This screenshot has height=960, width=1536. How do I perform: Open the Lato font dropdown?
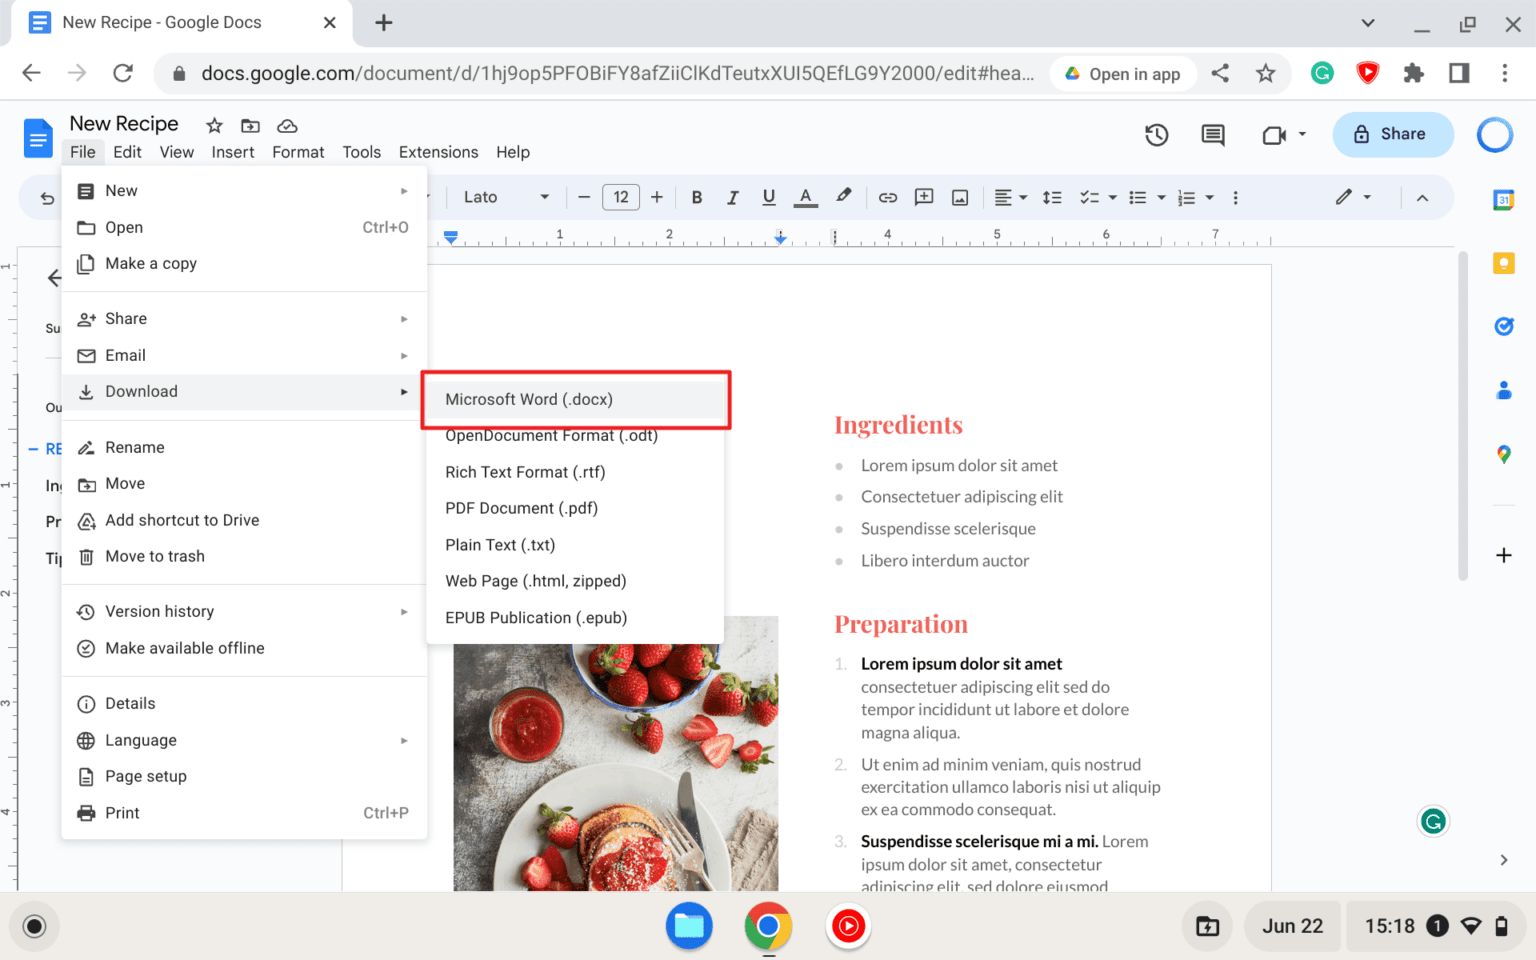click(505, 197)
